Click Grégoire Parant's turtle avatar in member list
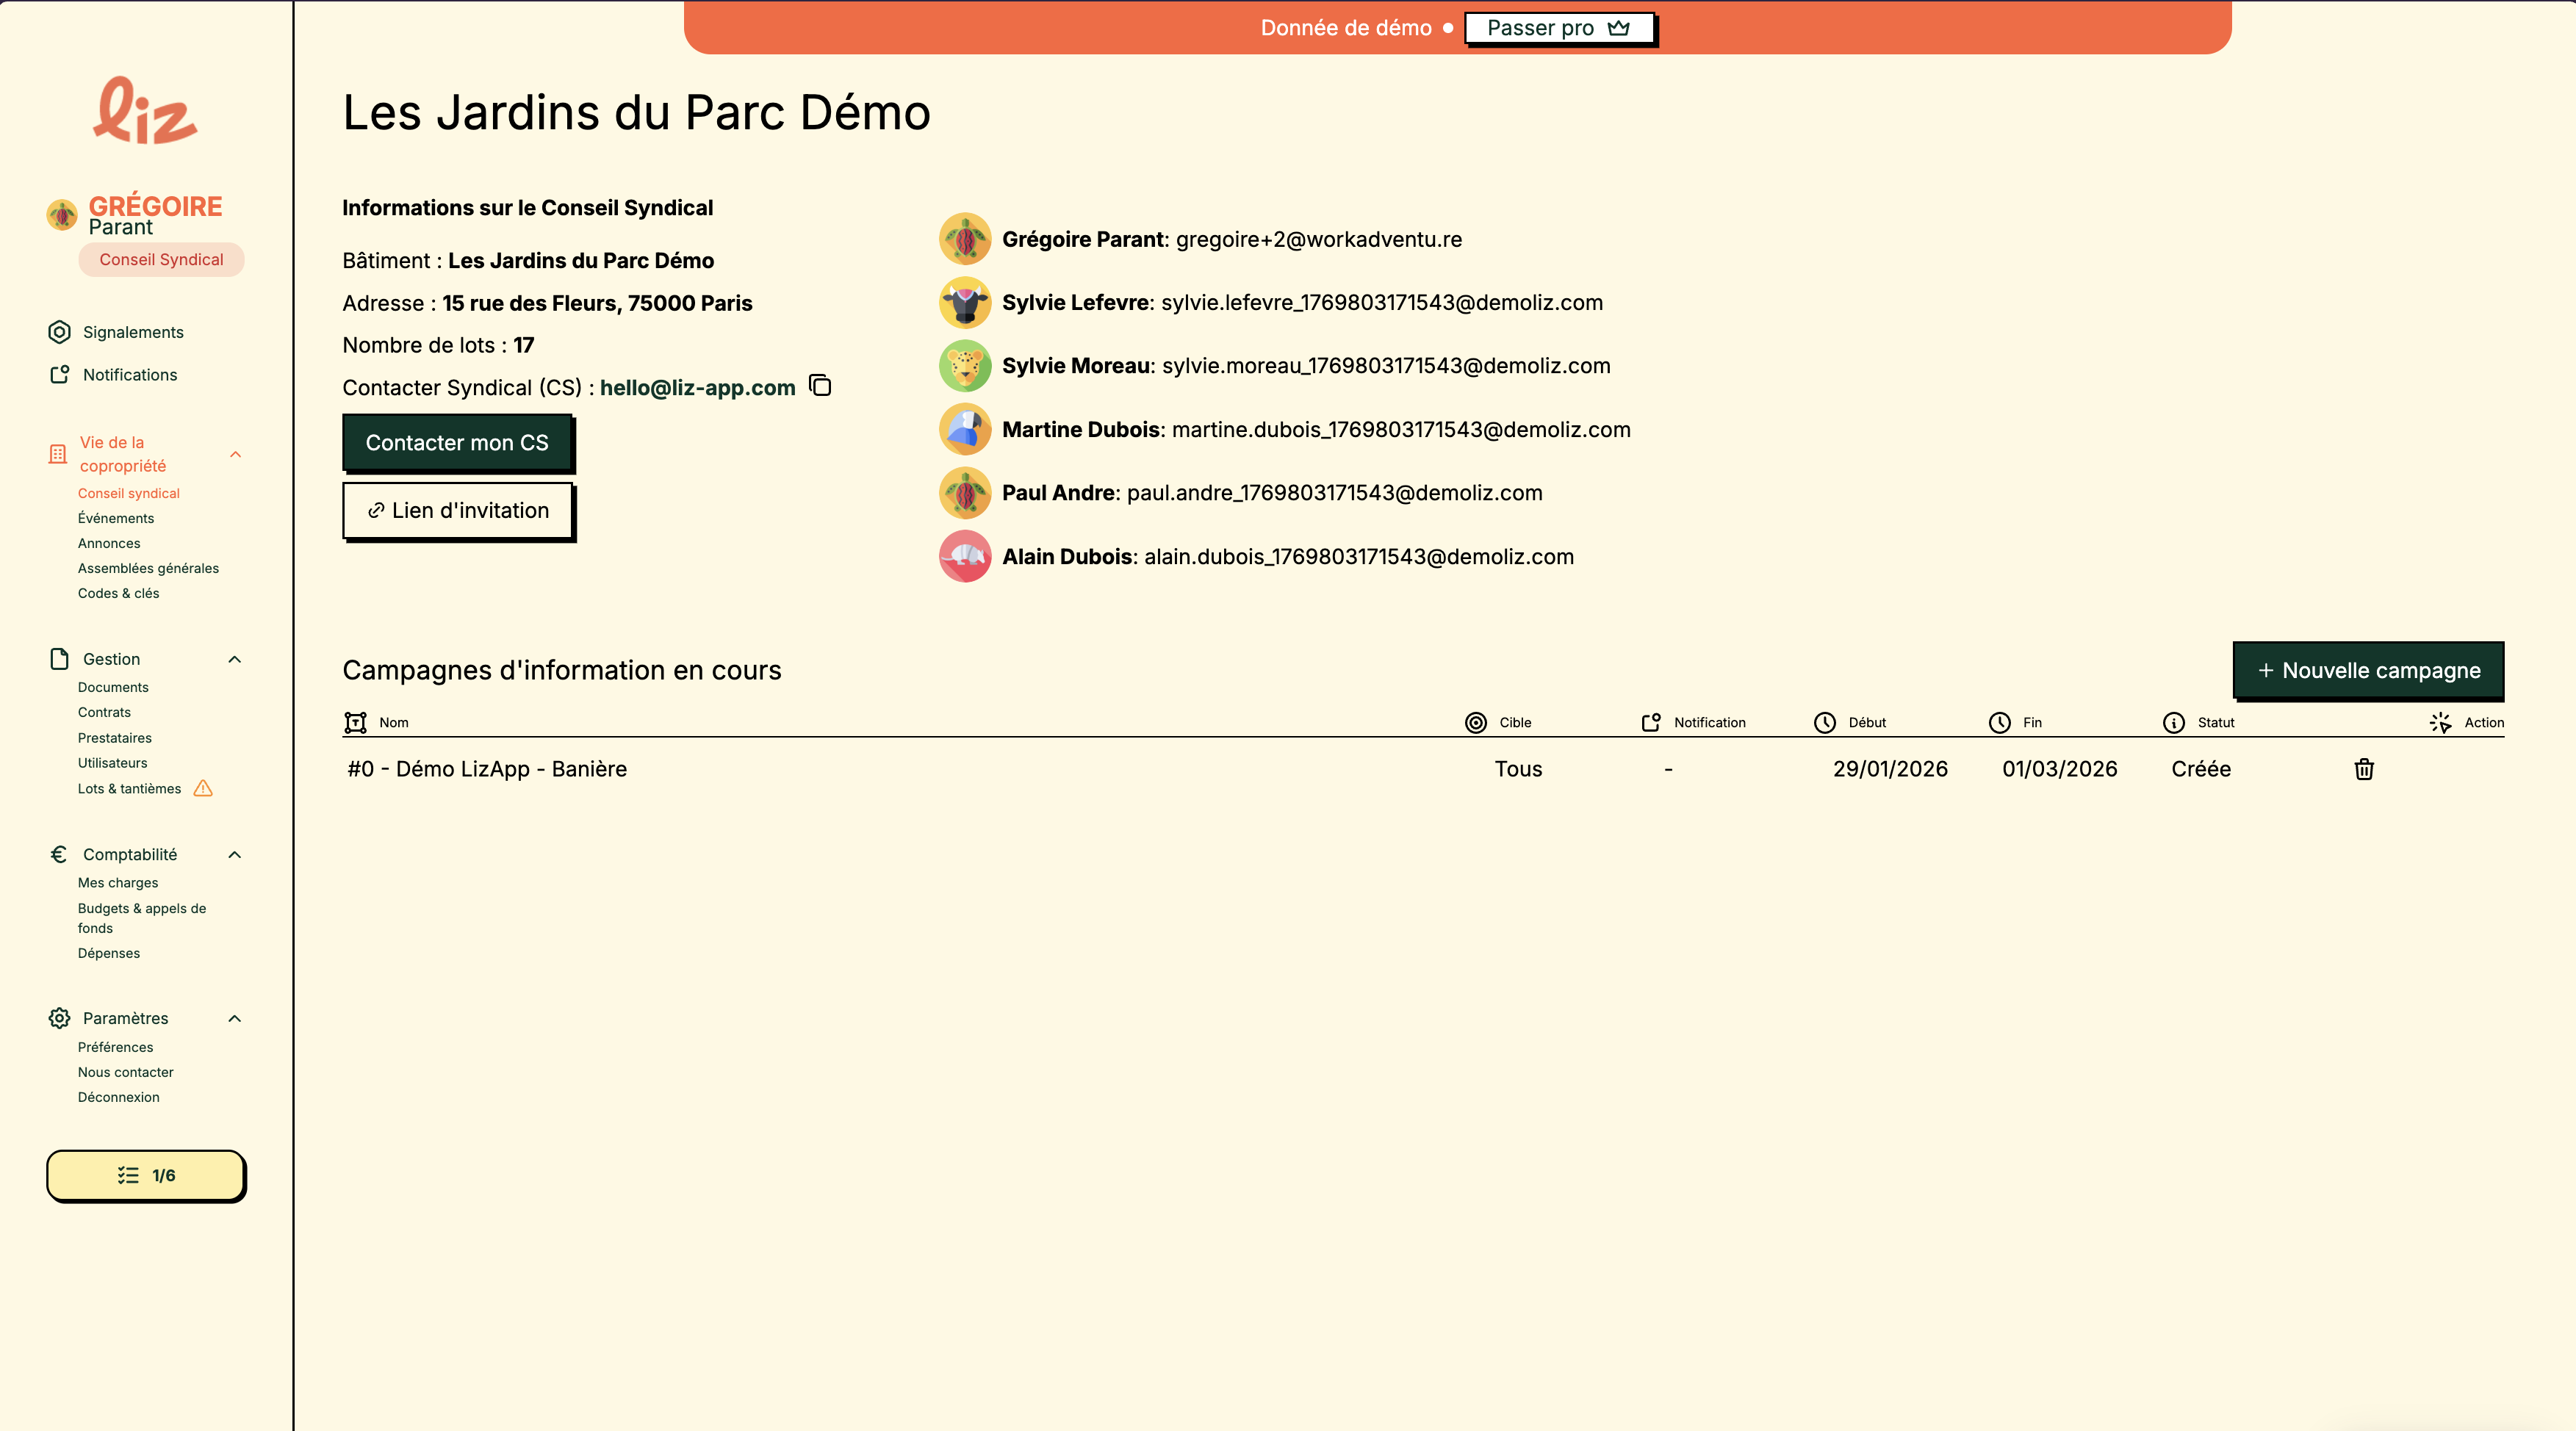Image resolution: width=2576 pixels, height=1431 pixels. (x=965, y=239)
